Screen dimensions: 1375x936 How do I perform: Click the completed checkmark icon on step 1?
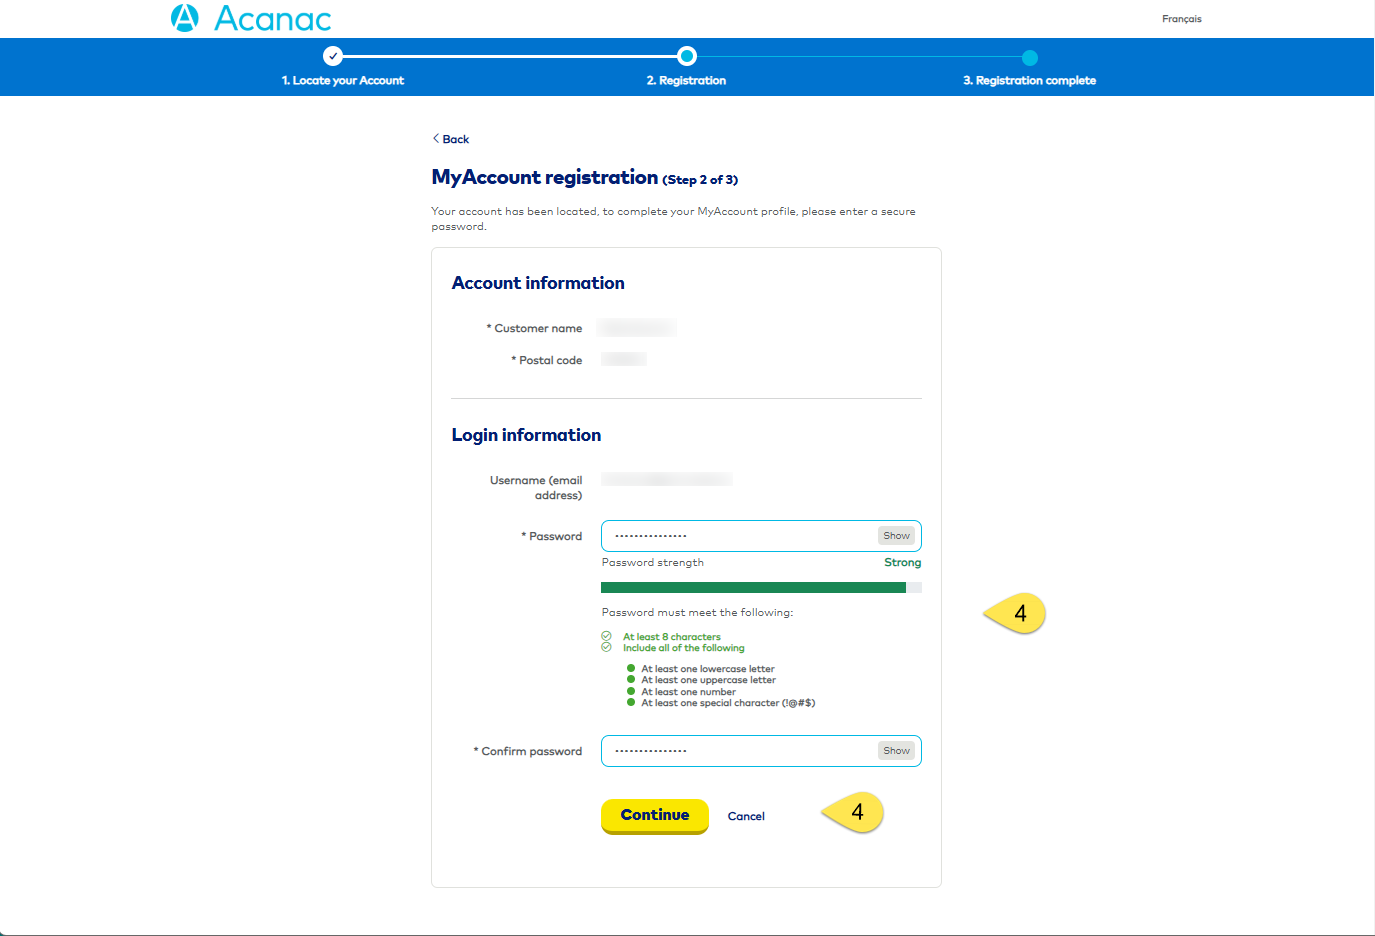333,56
